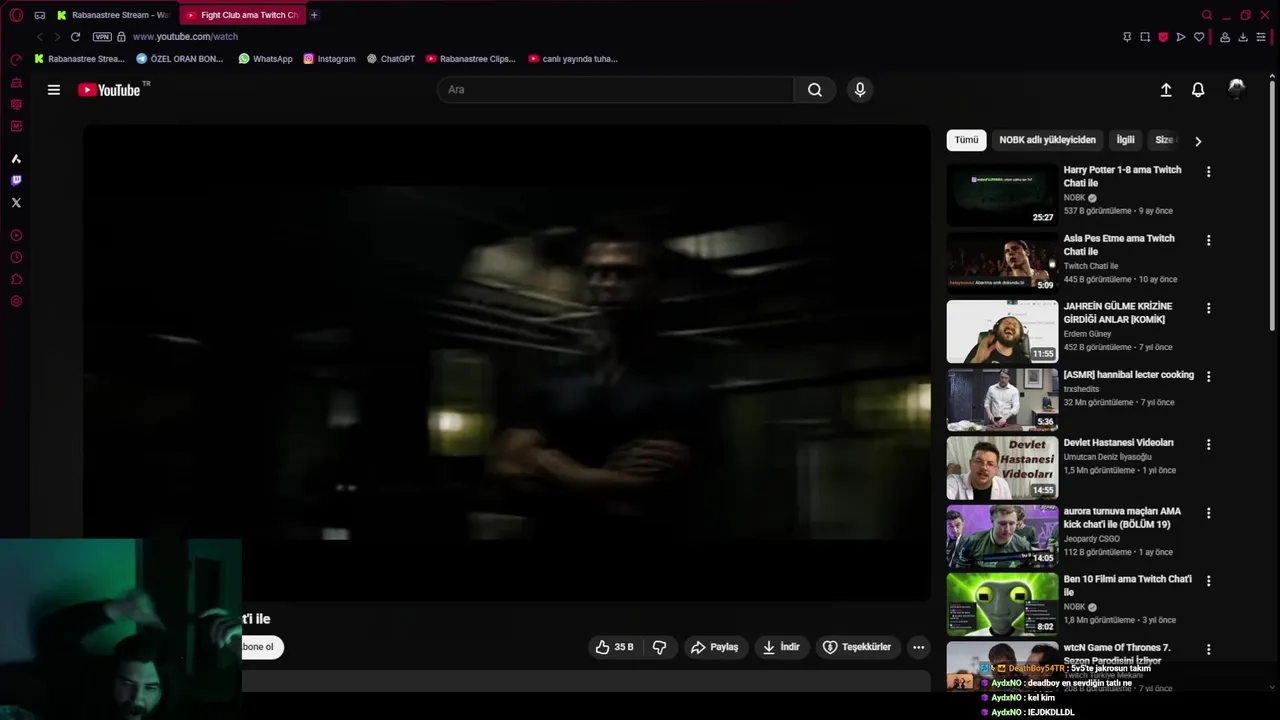1280x720 pixels.
Task: Click the tab search magnifier icon
Action: pyautogui.click(x=1207, y=15)
